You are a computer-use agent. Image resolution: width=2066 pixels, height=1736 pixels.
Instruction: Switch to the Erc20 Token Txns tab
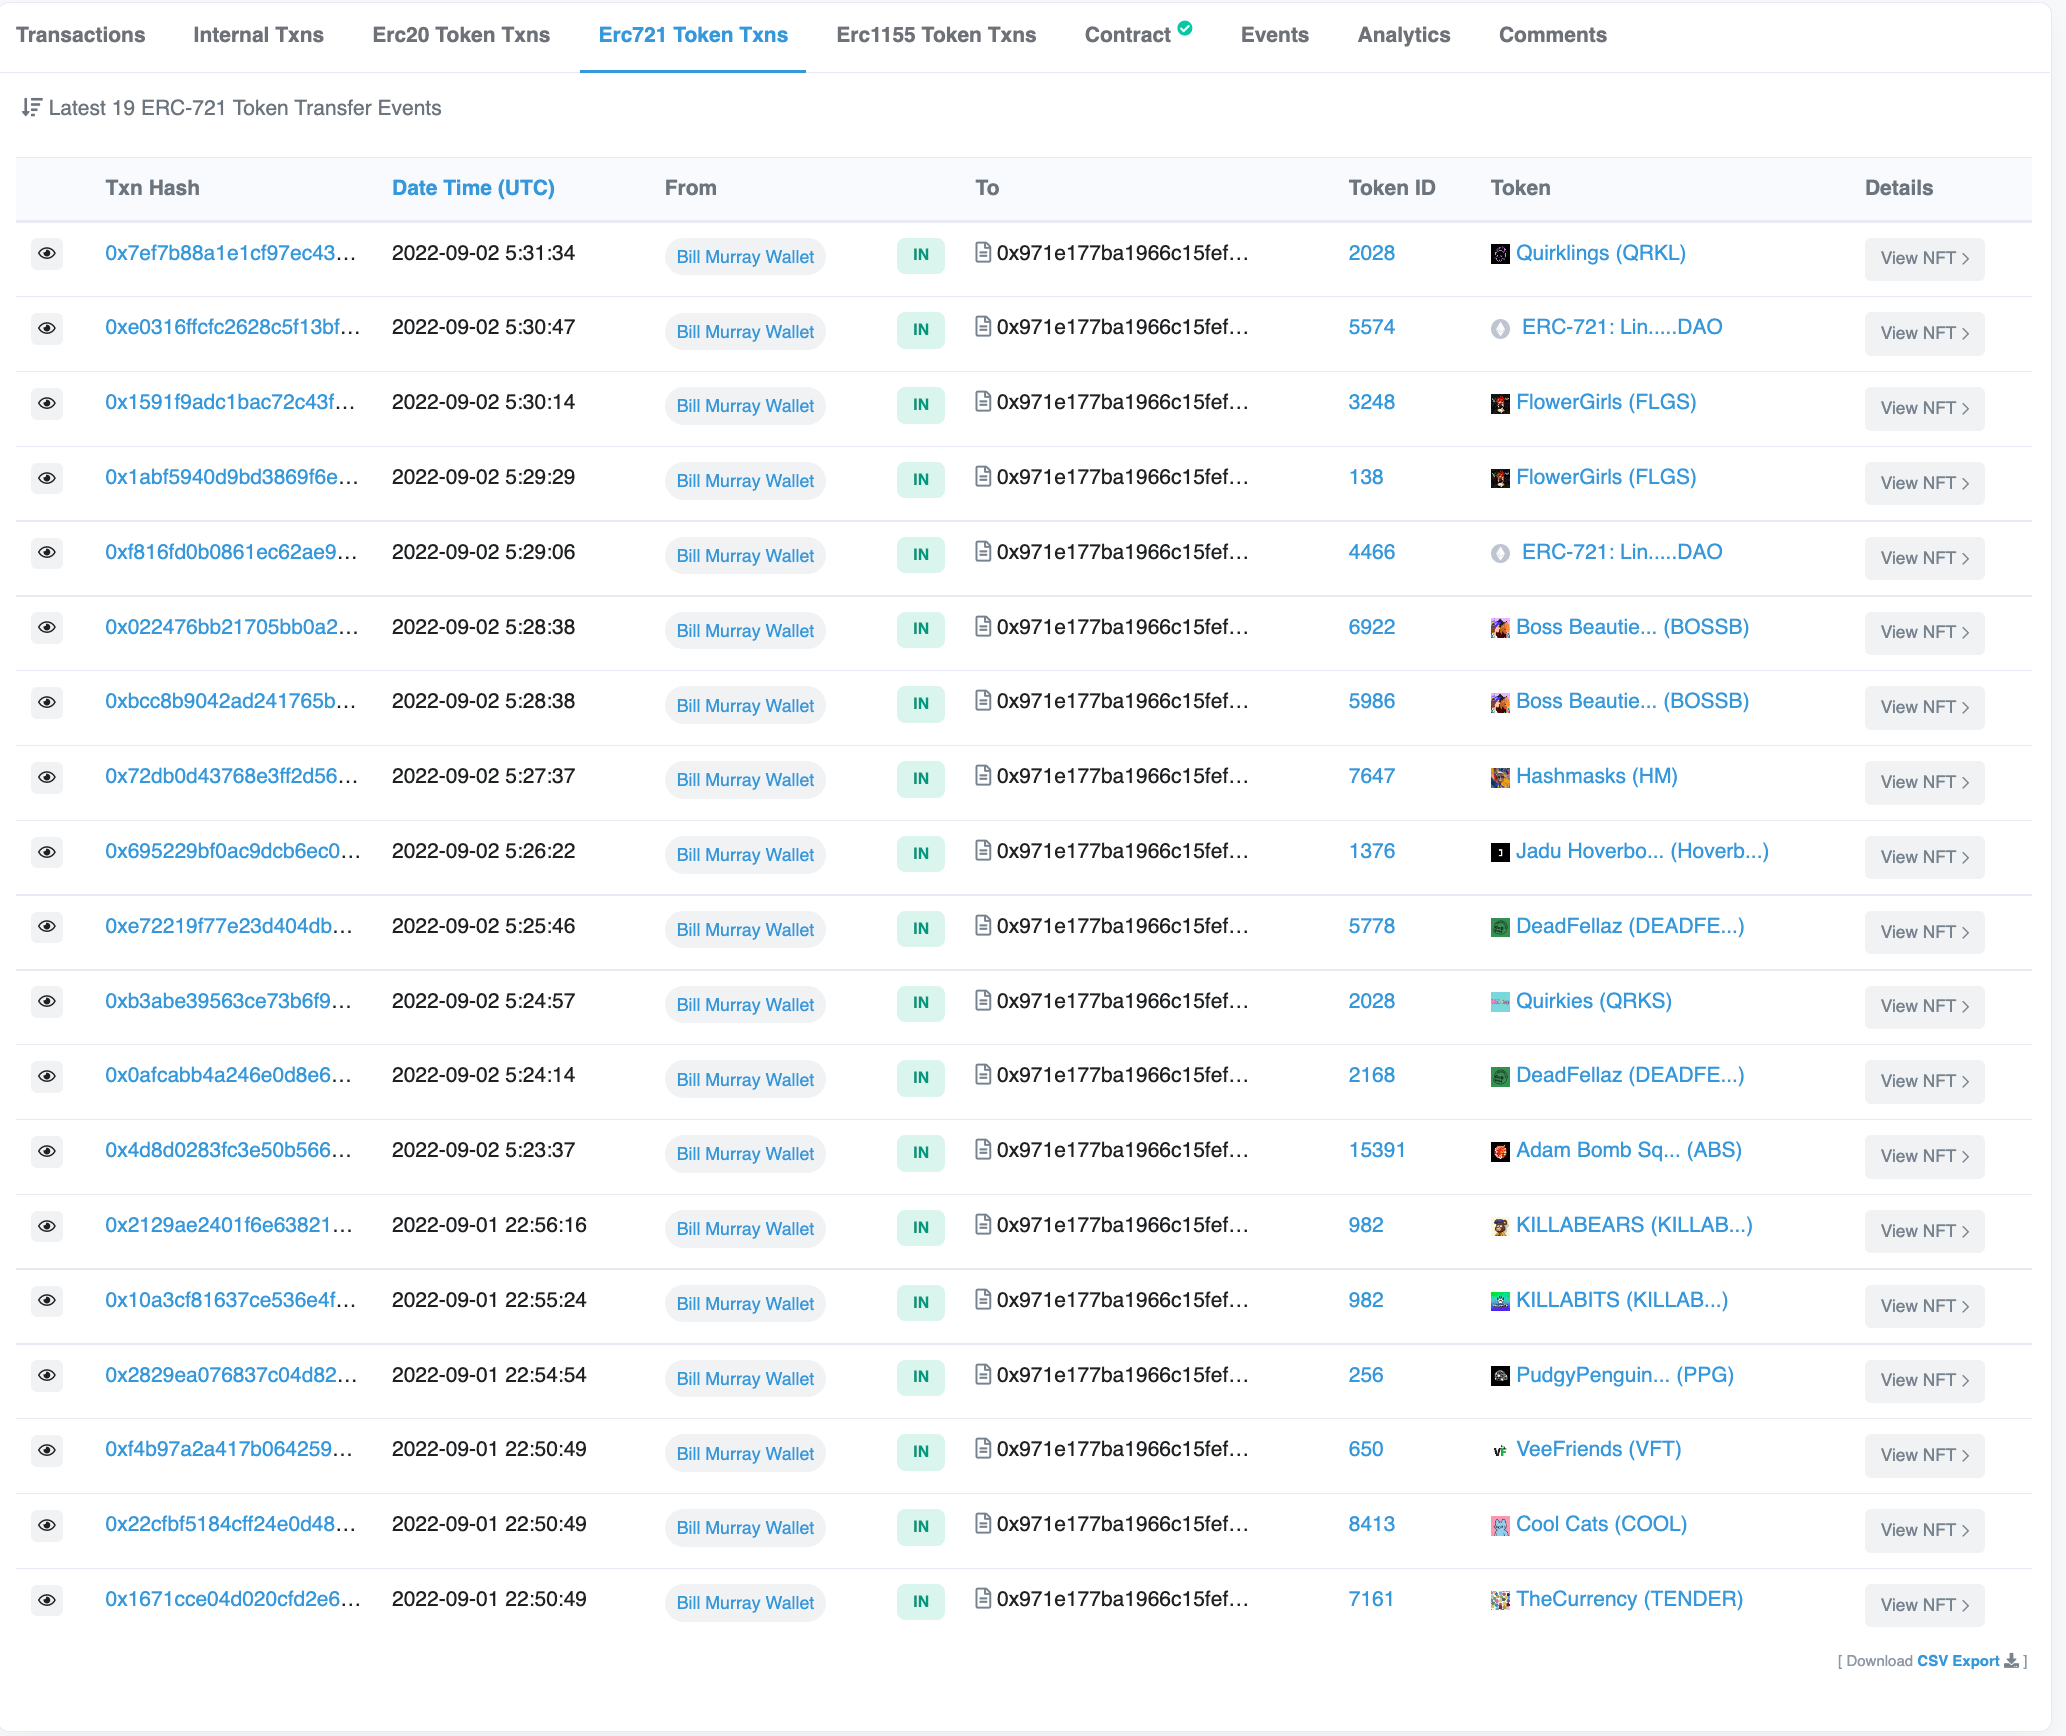[461, 35]
